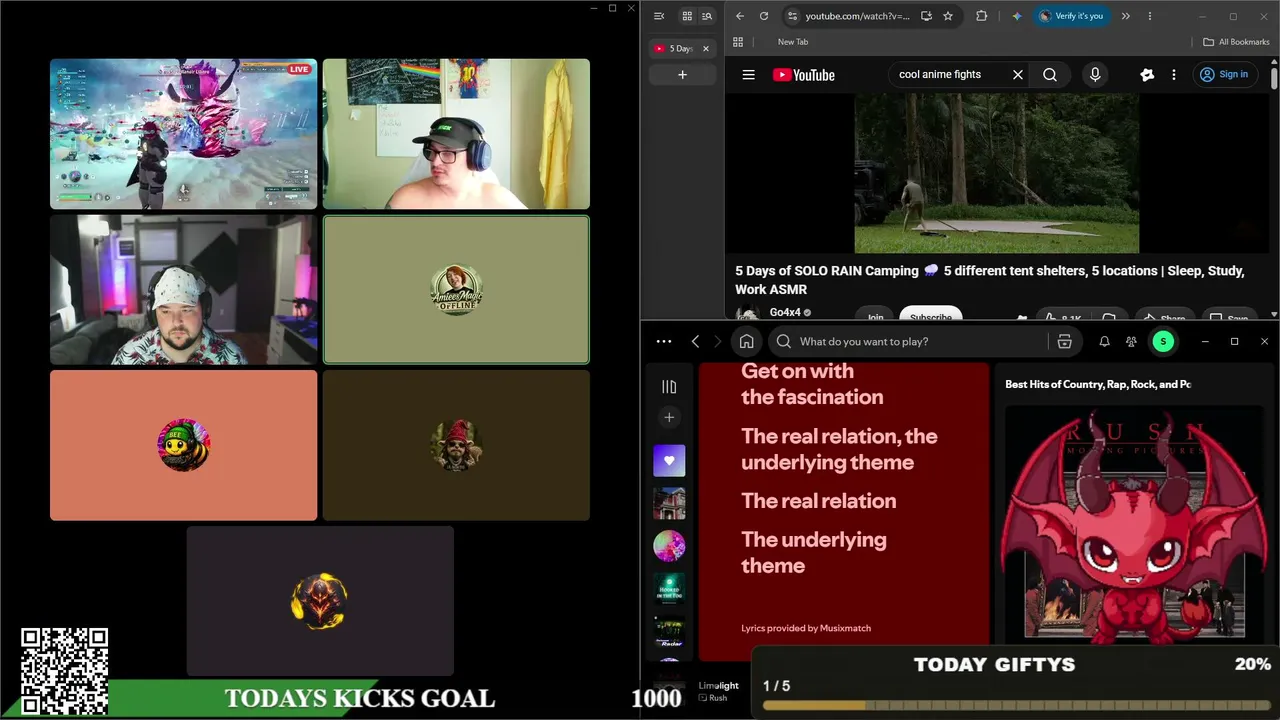The height and width of the screenshot is (720, 1280).
Task: Open the pink round artist in Spotify sidebar
Action: click(669, 546)
